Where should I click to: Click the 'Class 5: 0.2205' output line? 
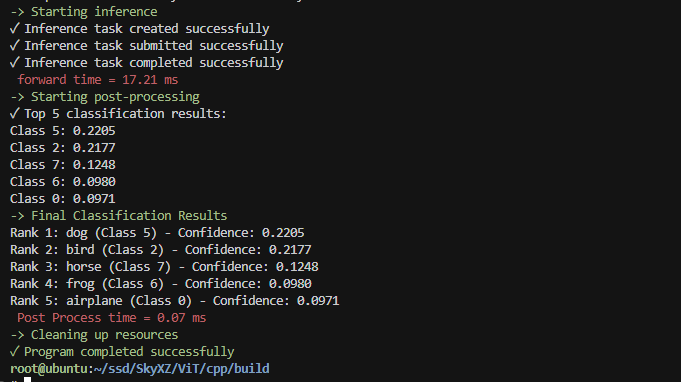[x=63, y=131]
